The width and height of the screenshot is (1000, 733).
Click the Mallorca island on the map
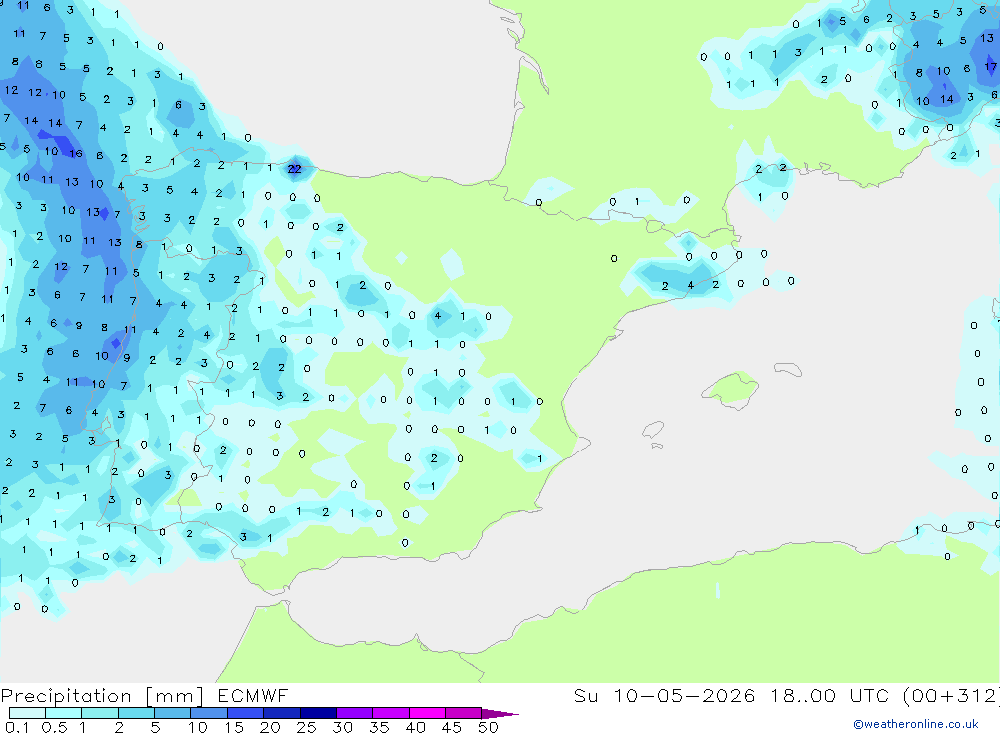(730, 389)
